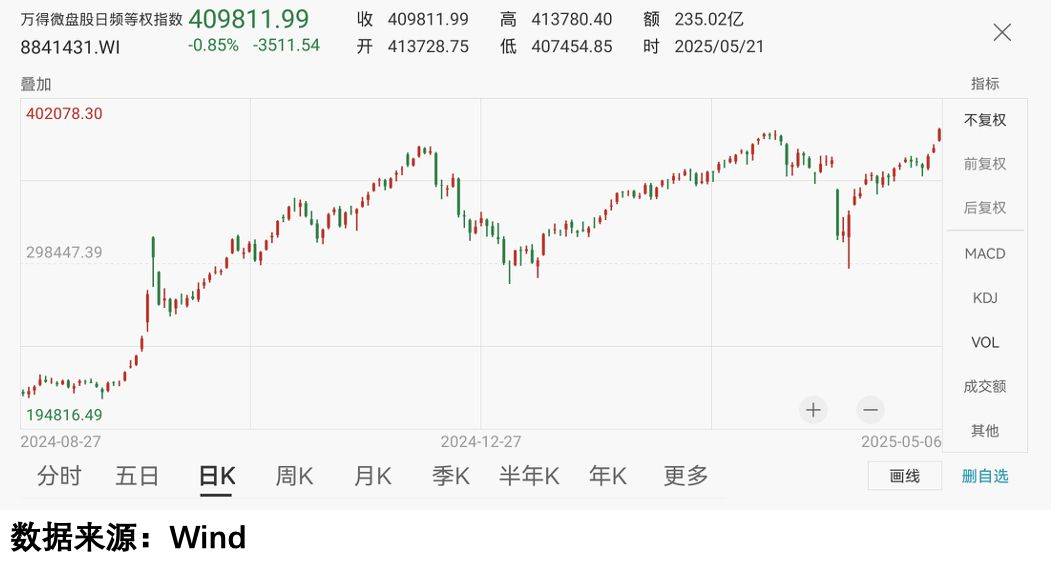
Task: Expand 其他 indicators list
Action: click(x=985, y=431)
